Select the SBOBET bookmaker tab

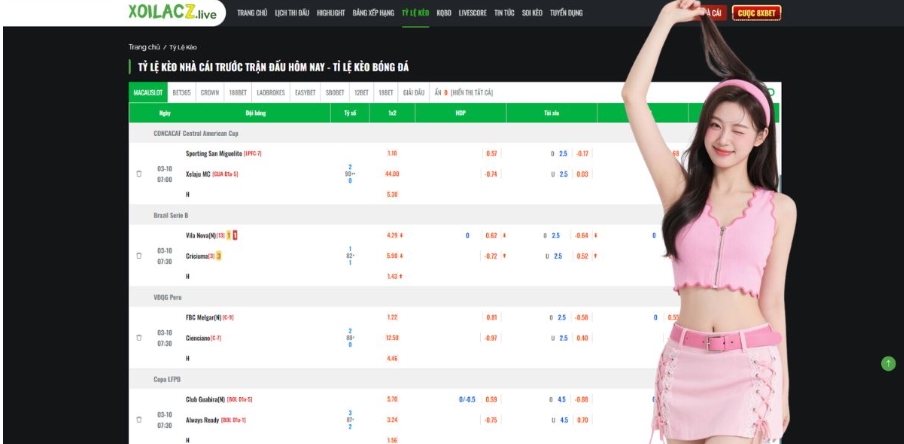[335, 92]
